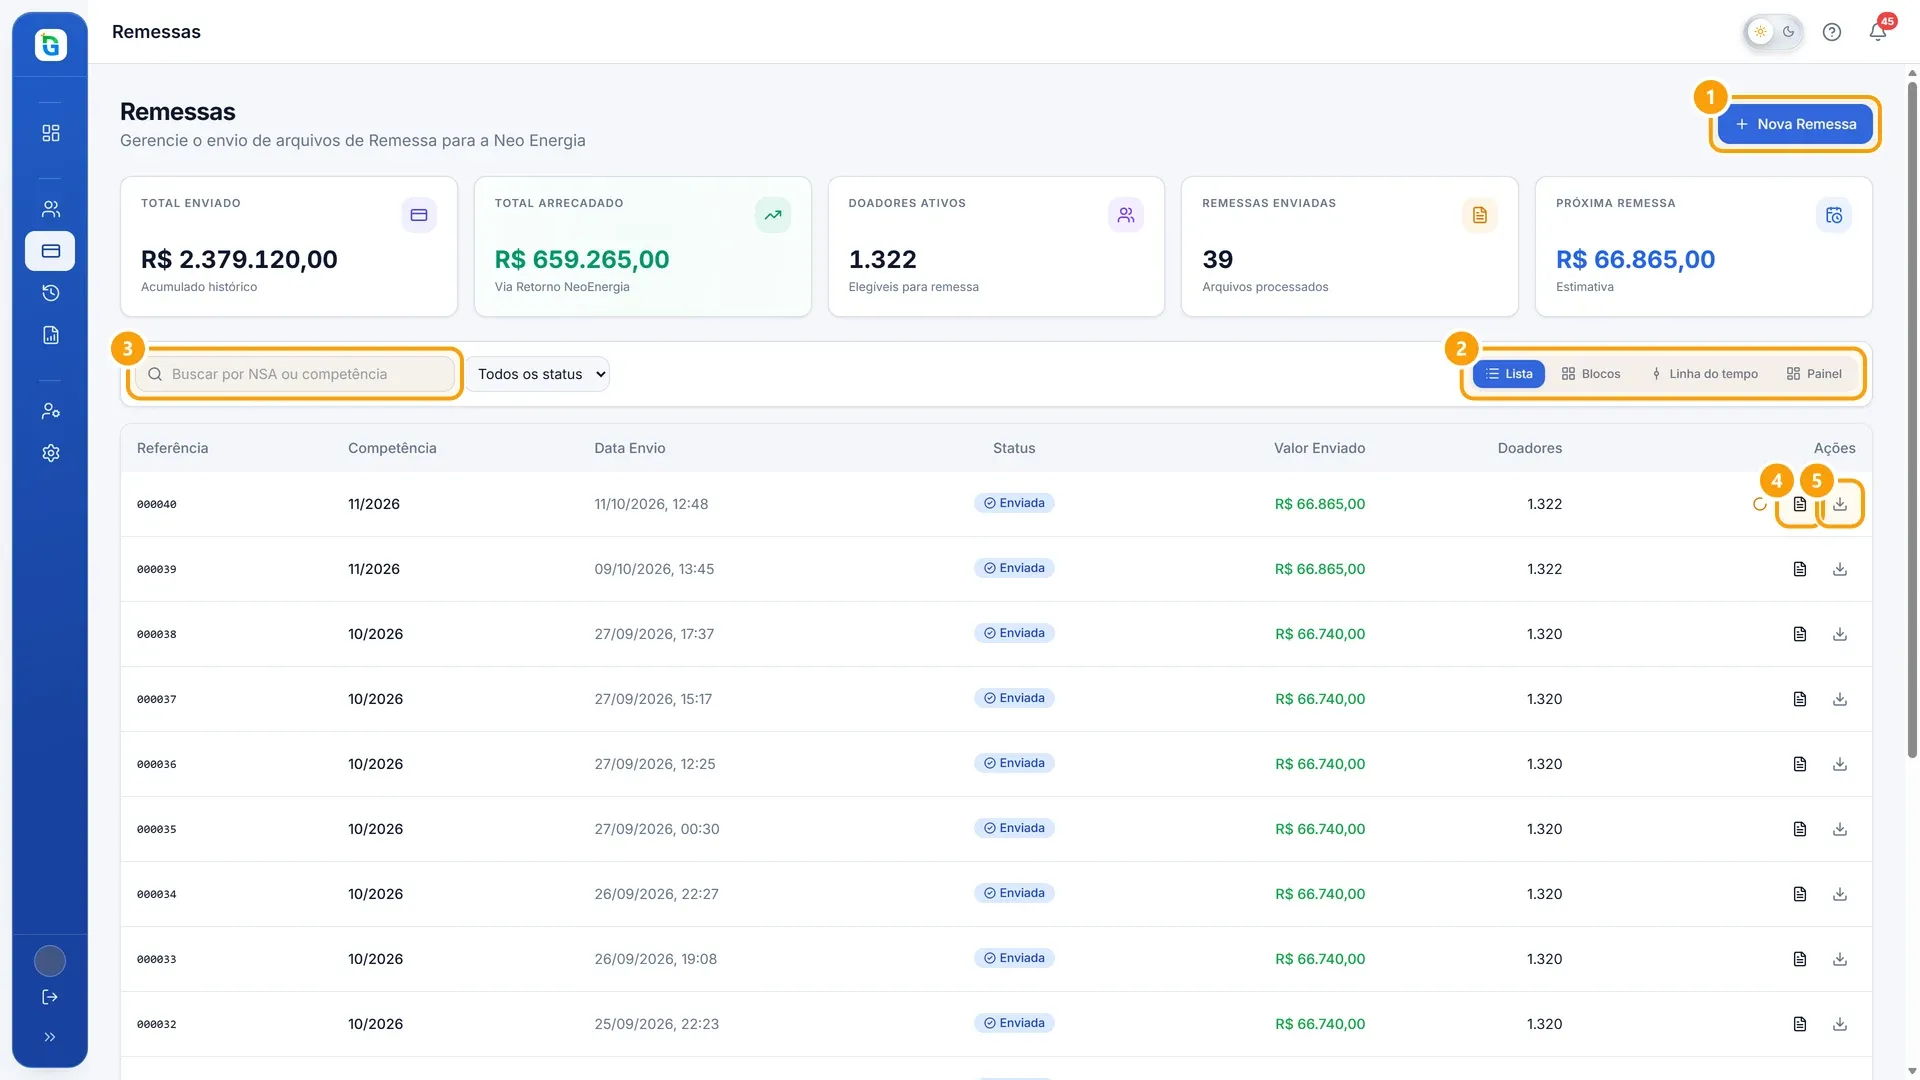Click the Nova Remessa button
1920x1080 pixels.
(1795, 124)
